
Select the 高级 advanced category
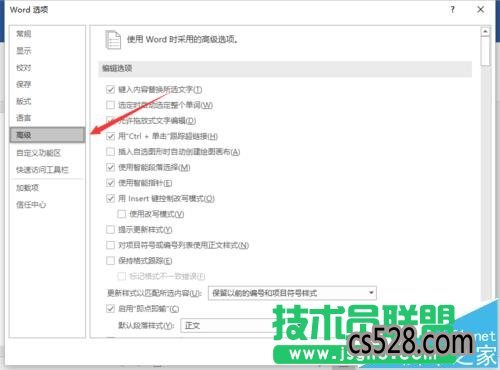[47, 135]
